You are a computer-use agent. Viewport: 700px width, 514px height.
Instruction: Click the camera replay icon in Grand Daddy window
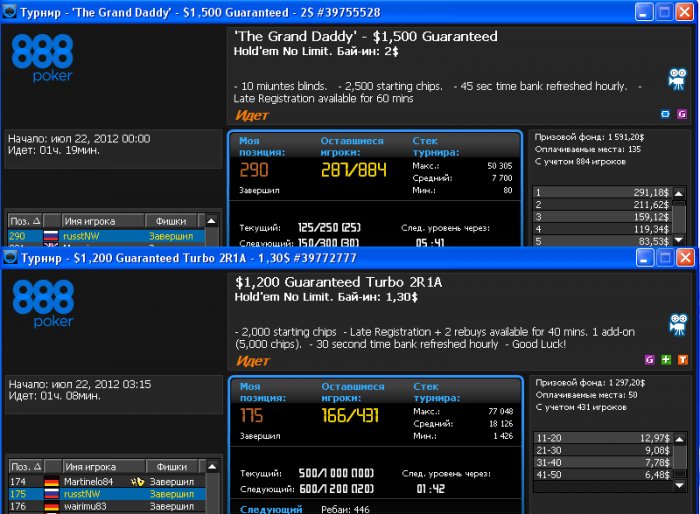(x=678, y=79)
